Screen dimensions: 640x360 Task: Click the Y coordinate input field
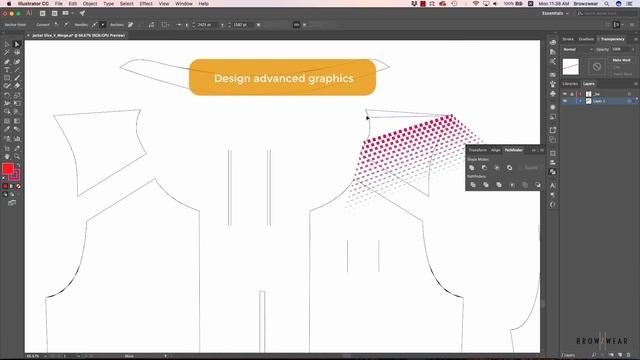point(242,25)
